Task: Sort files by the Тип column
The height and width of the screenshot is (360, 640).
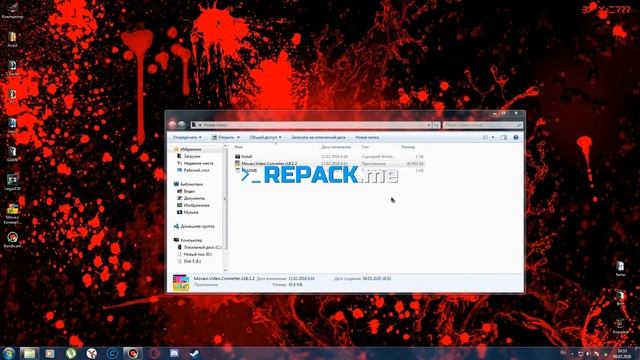Action: (x=365, y=147)
